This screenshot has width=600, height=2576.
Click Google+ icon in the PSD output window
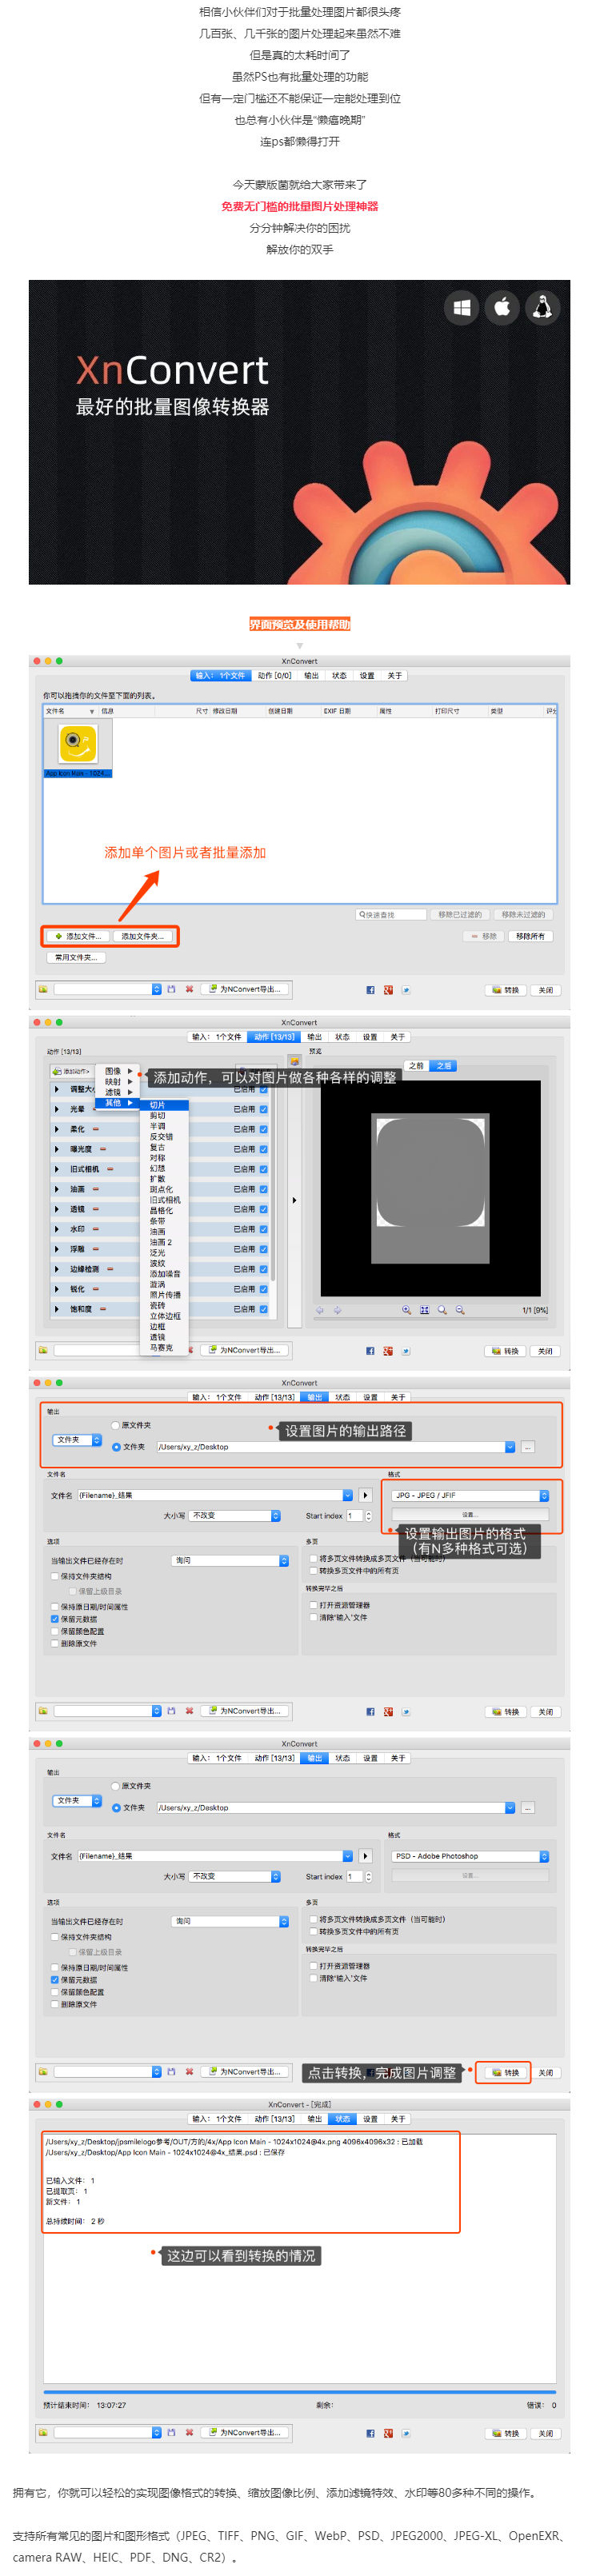click(388, 2072)
